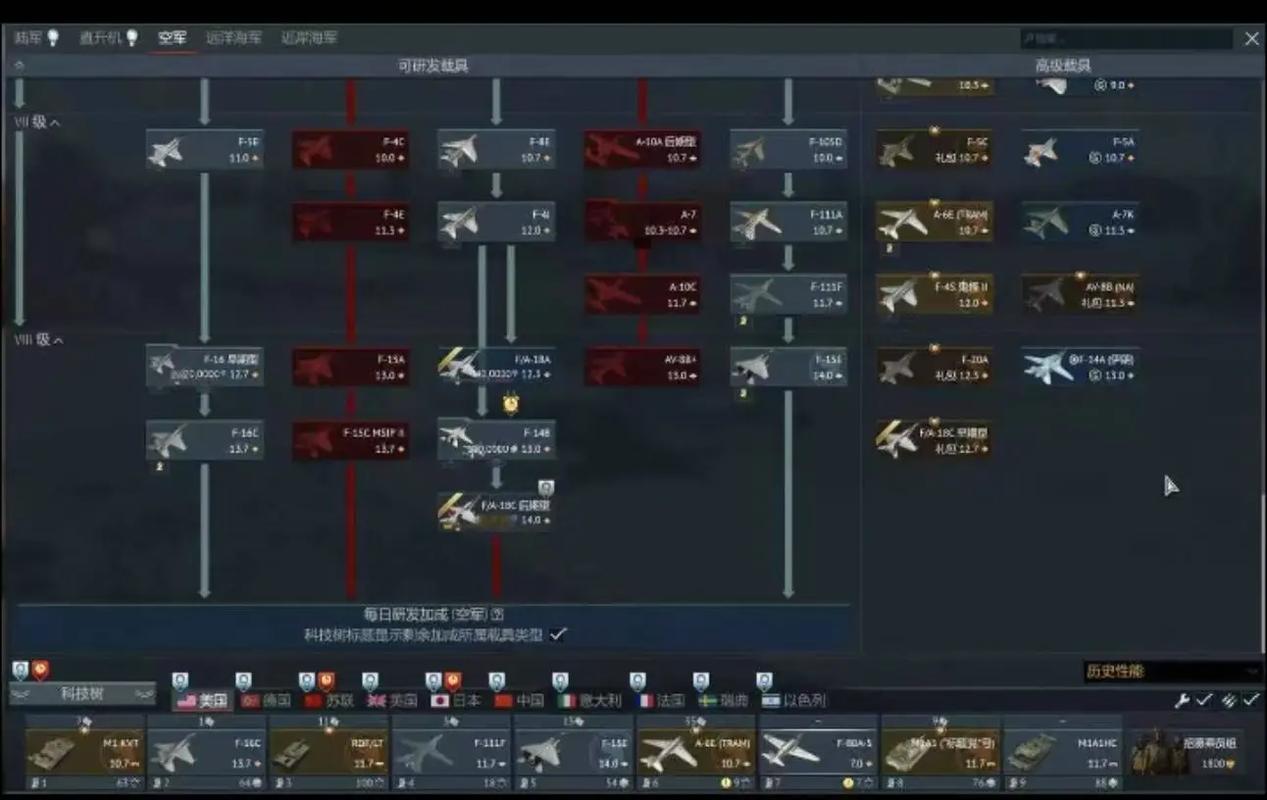Select the F-111A aircraft card
This screenshot has height=800, width=1267.
788,222
